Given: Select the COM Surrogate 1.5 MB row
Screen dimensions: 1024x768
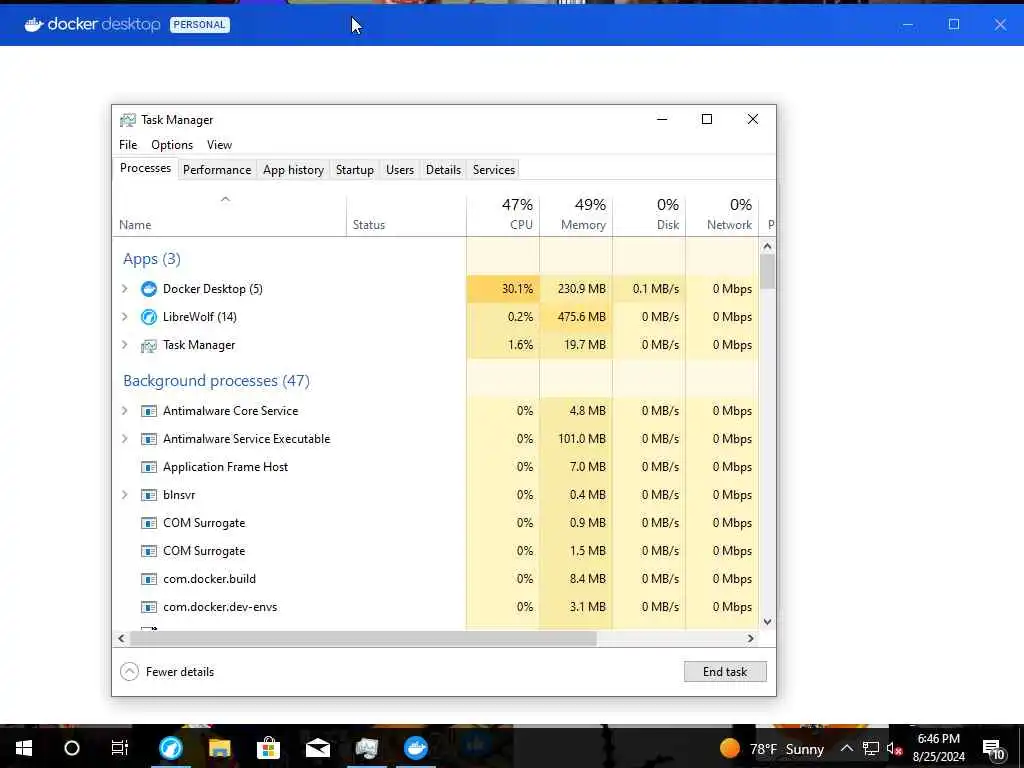Looking at the screenshot, I should 436,551.
